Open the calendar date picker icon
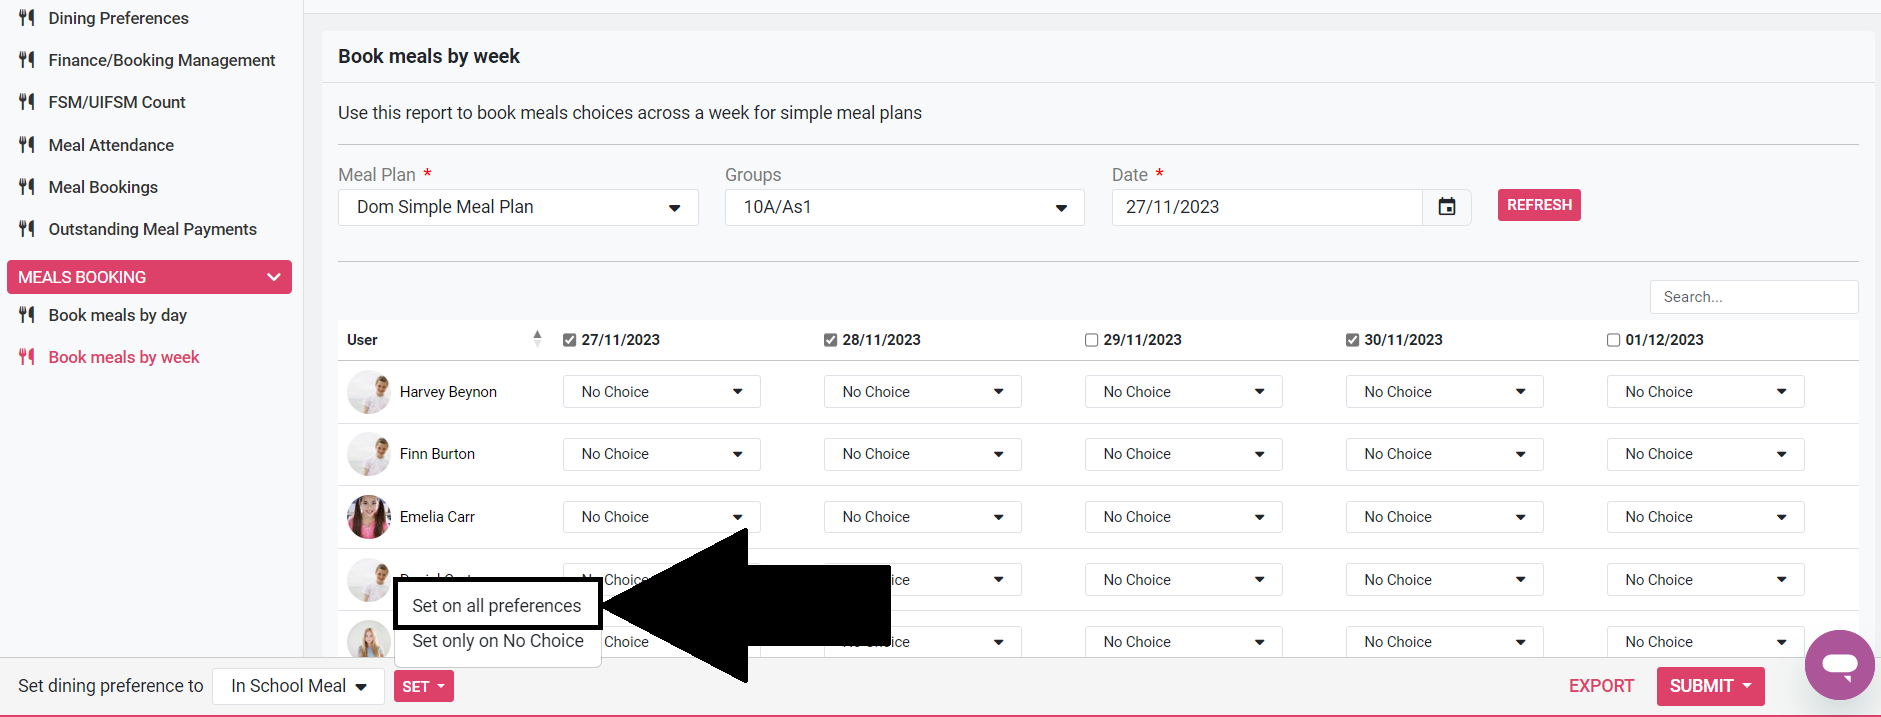1881x717 pixels. [1446, 207]
